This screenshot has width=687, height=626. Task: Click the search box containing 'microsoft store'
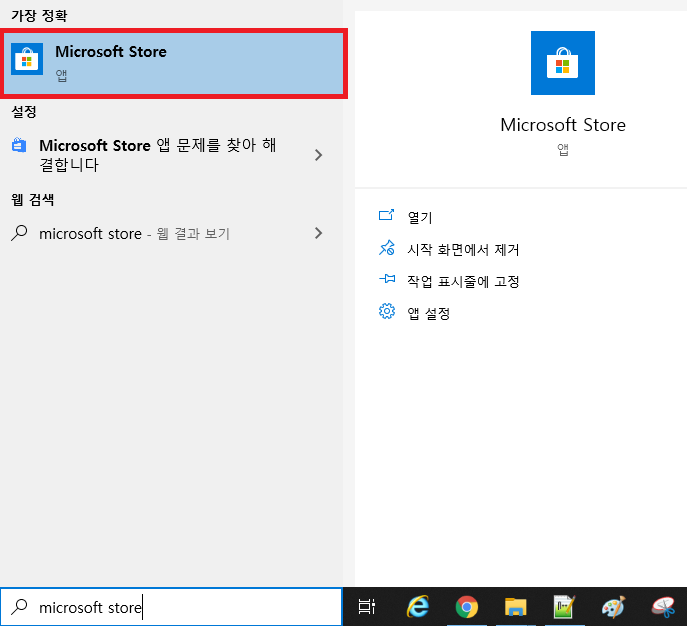click(x=171, y=607)
